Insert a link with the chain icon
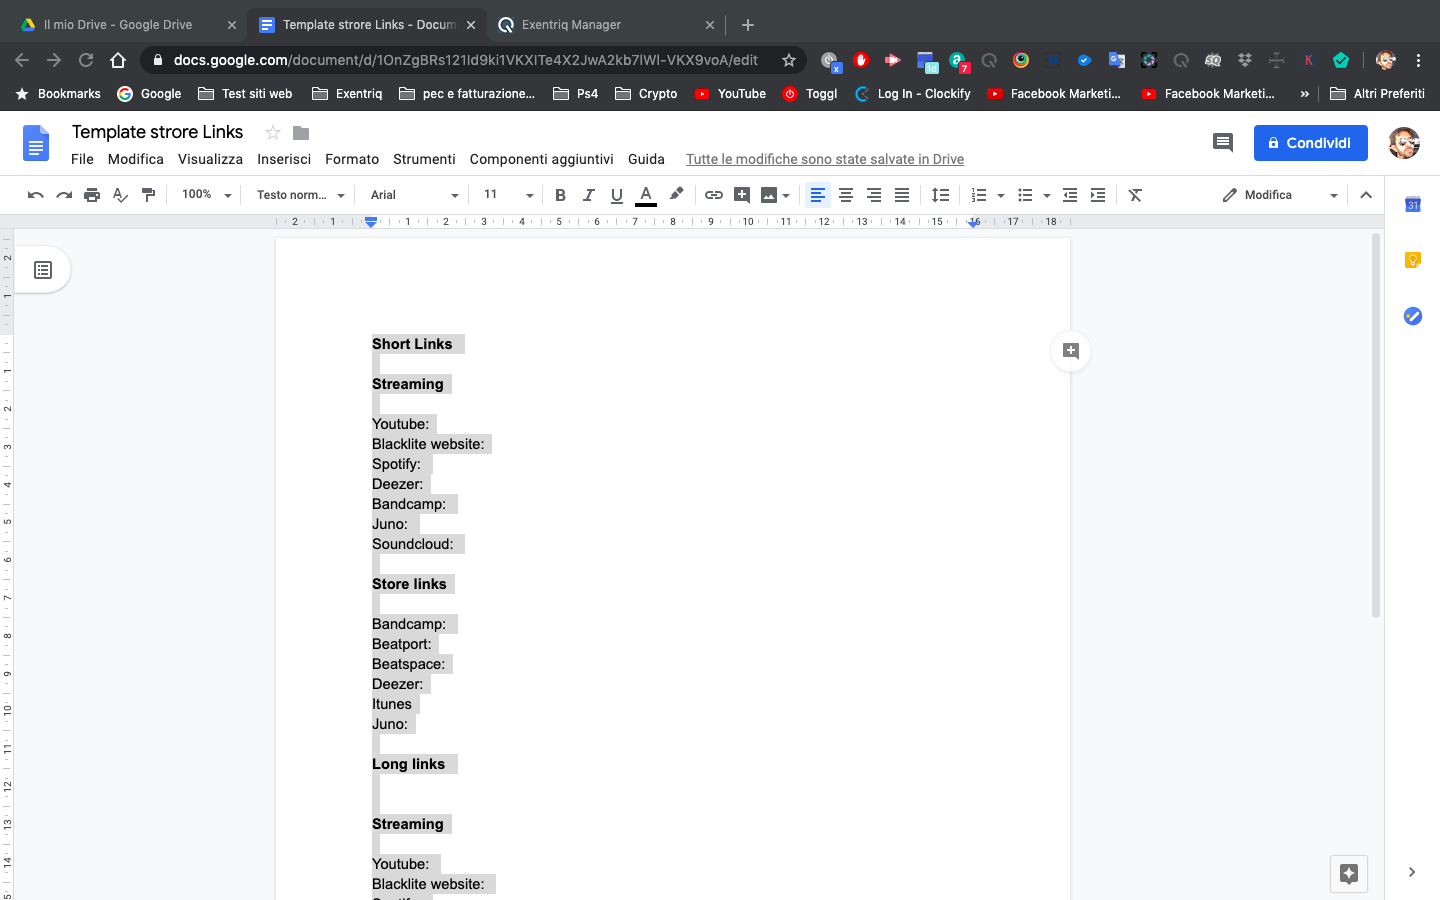Screen dimensions: 1440x900 click(713, 195)
